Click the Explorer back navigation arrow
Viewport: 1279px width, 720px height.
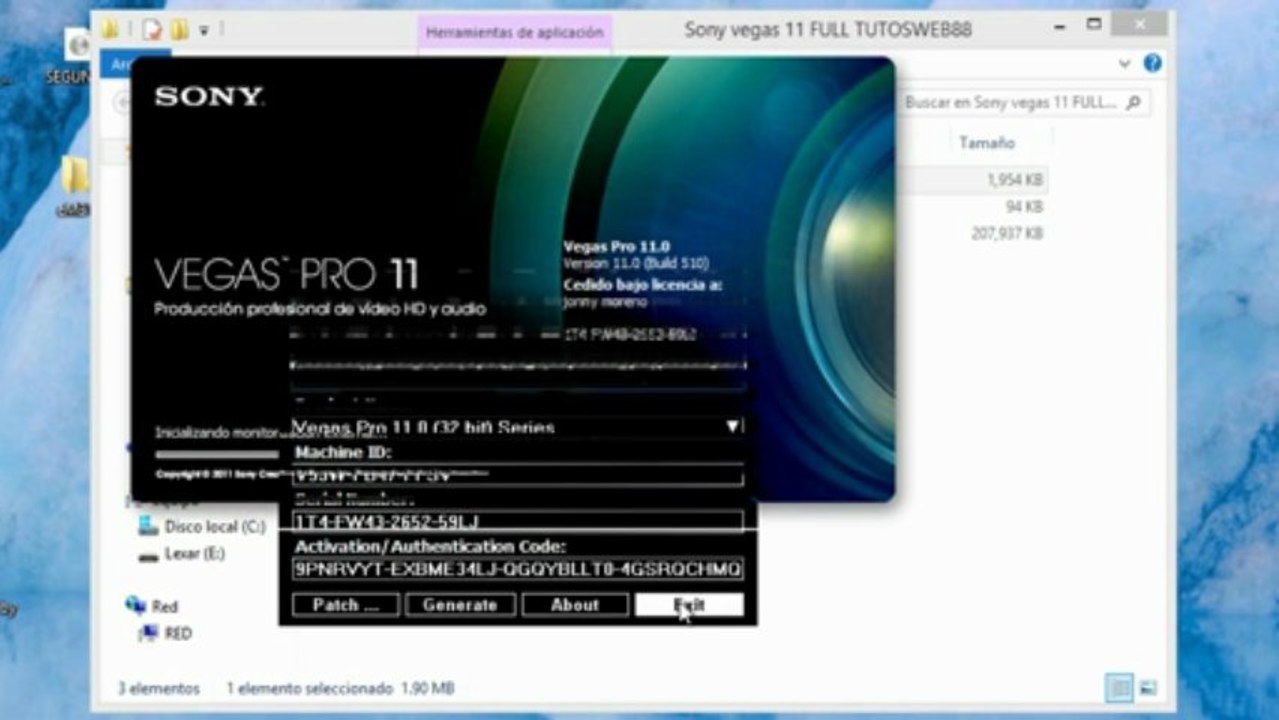122,102
